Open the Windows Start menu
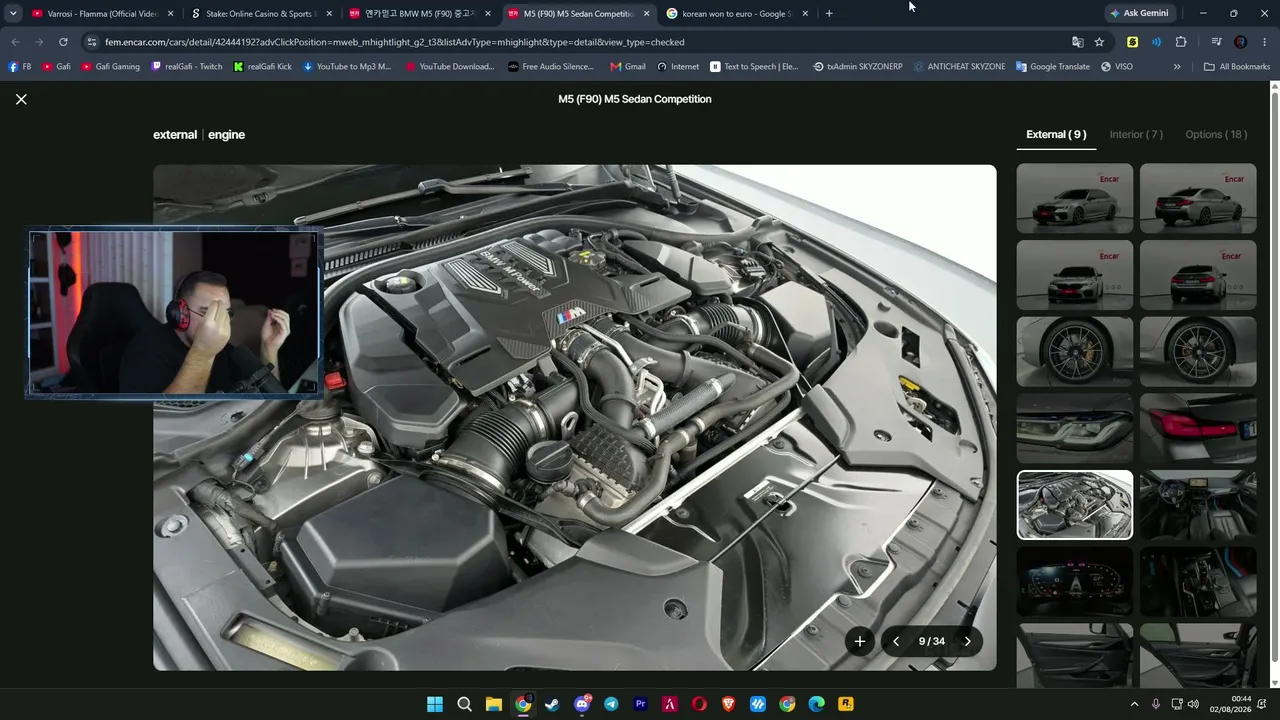Screen dimensions: 1280x720 point(435,704)
